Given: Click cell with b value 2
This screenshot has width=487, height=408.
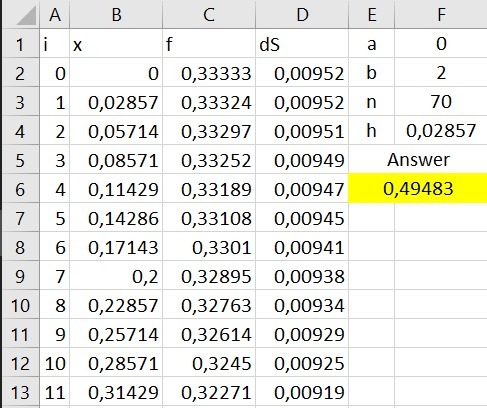Looking at the screenshot, I should pyautogui.click(x=441, y=73).
